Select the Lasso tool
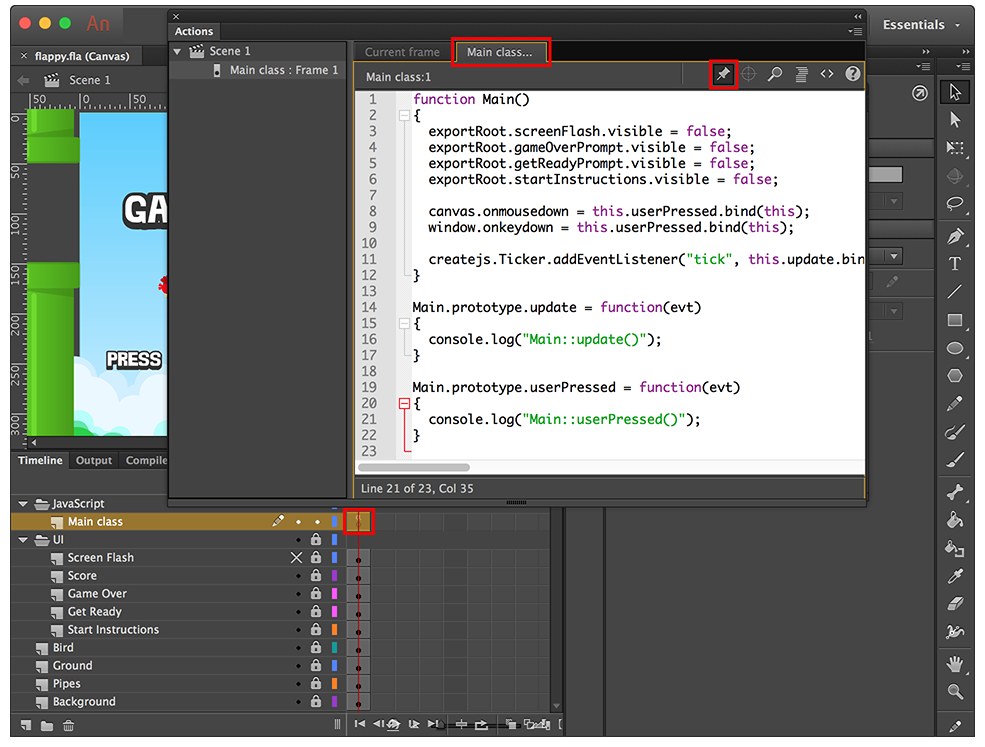985x747 pixels. tap(955, 204)
